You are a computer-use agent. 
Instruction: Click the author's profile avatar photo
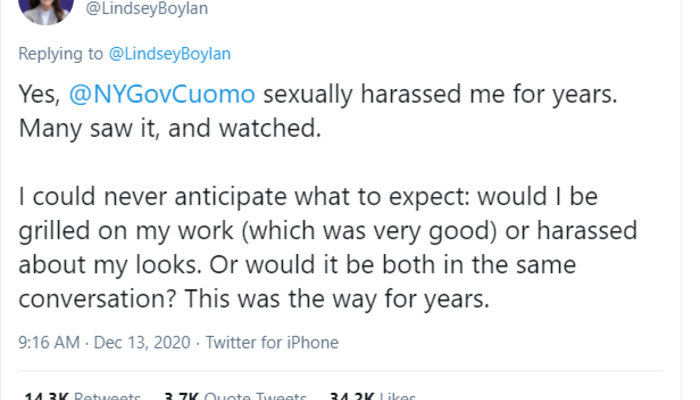click(45, 8)
